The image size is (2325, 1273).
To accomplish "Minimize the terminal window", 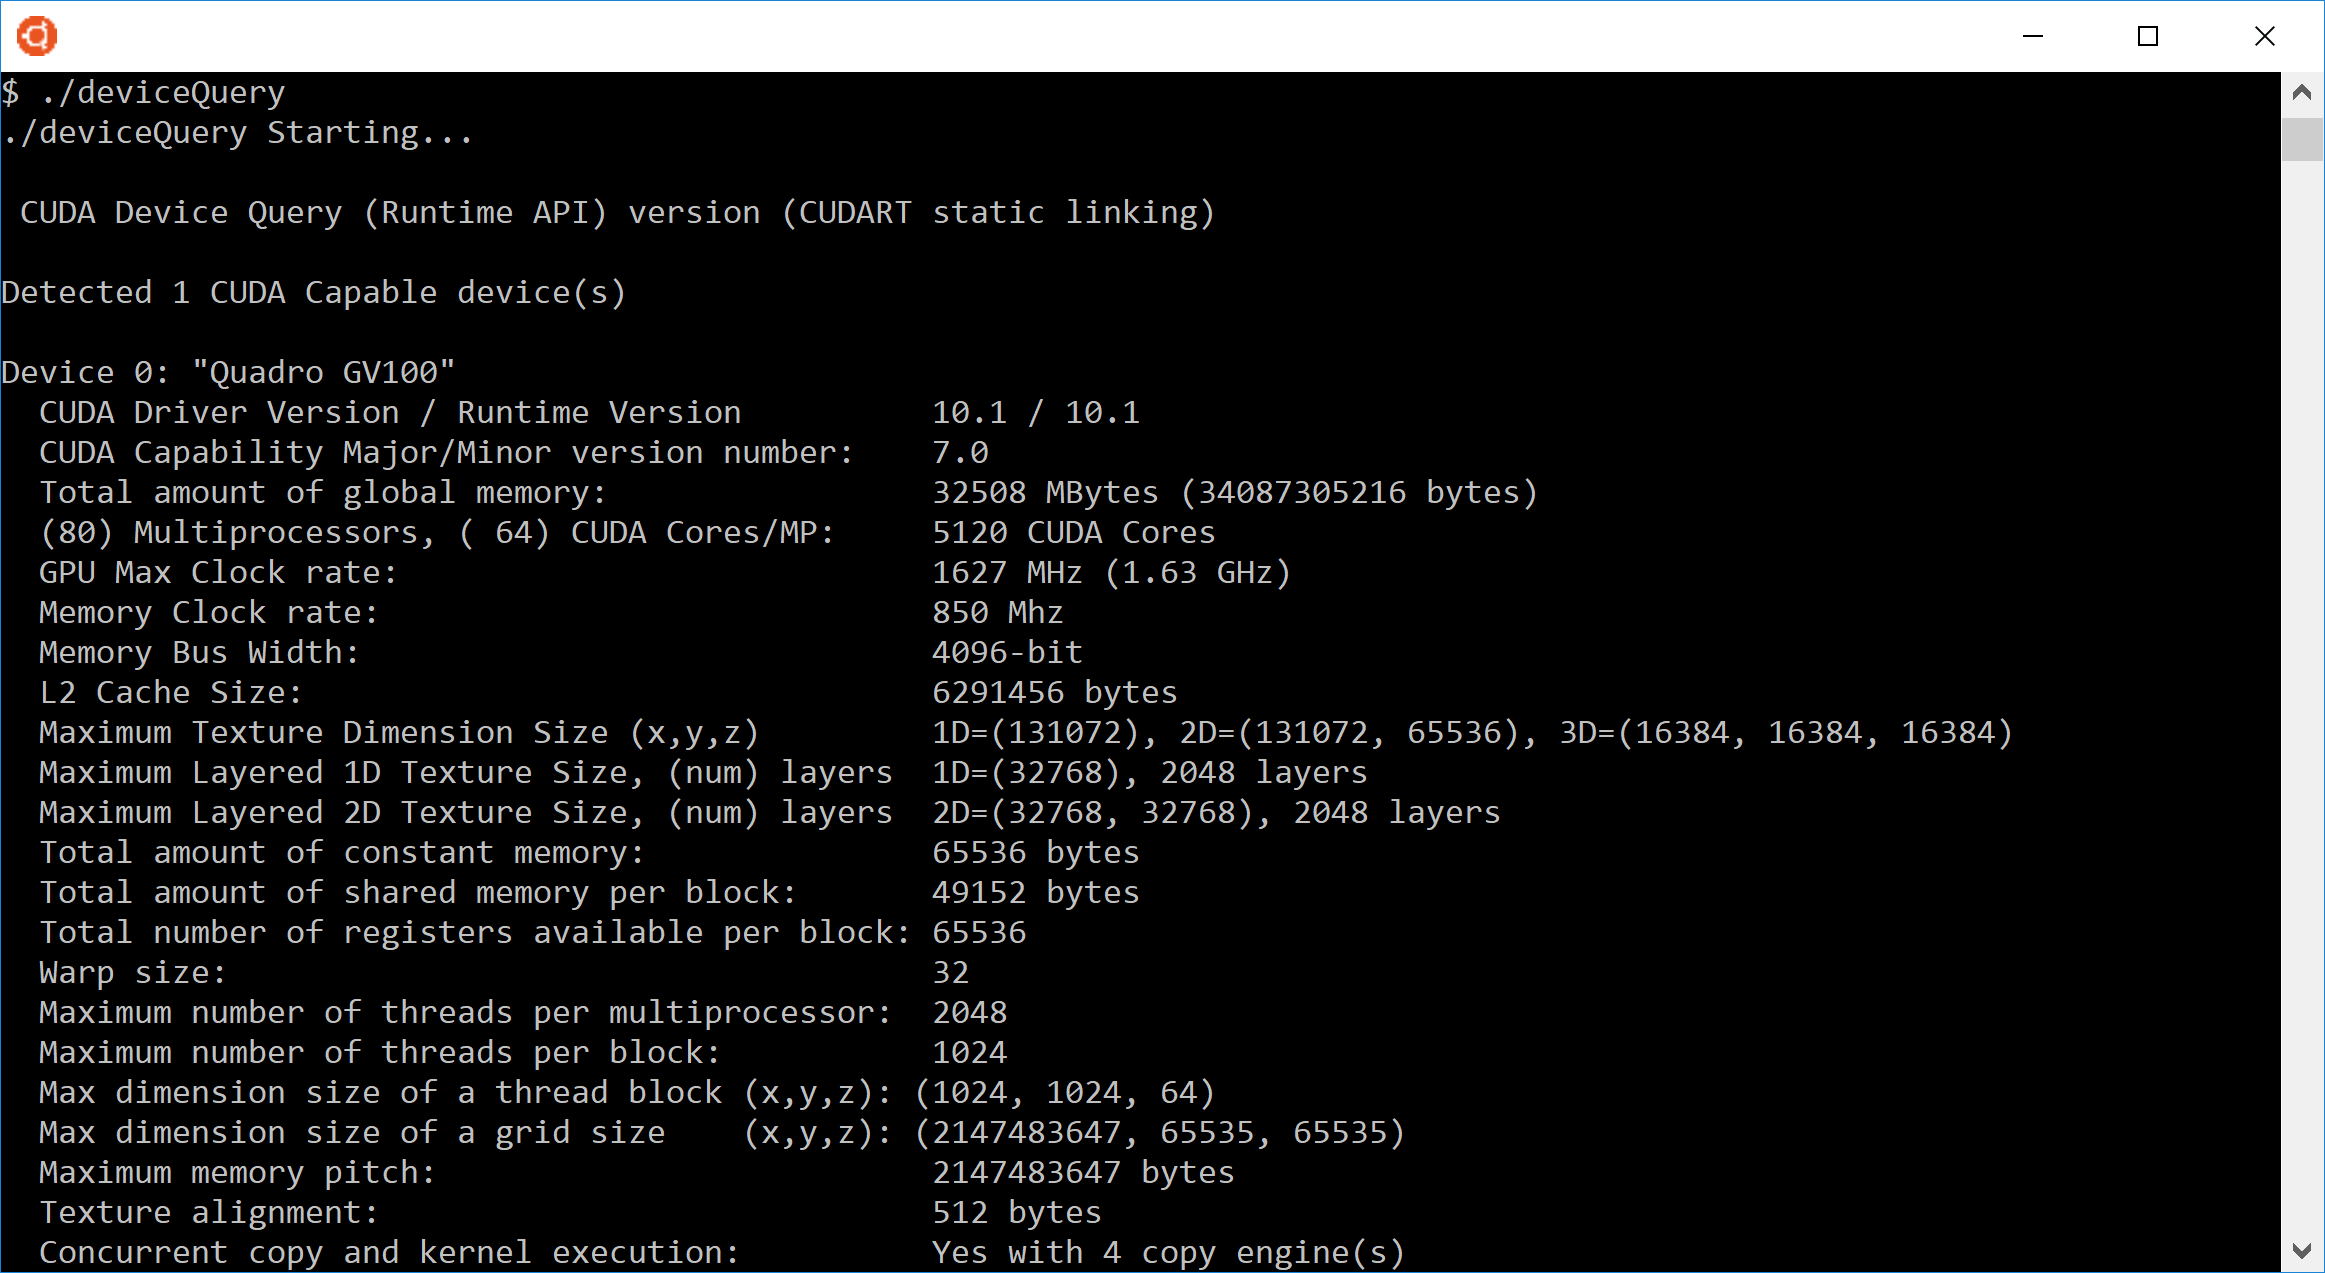I will coord(2033,36).
